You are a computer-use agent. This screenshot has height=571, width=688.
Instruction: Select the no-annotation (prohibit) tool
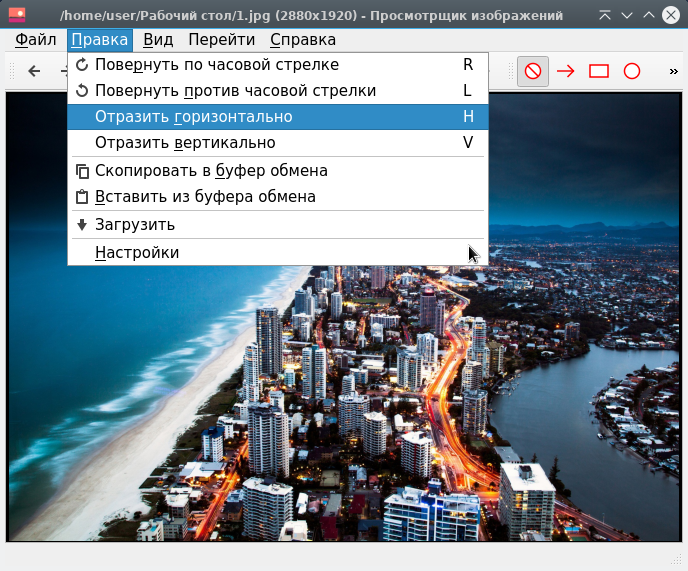(x=533, y=71)
